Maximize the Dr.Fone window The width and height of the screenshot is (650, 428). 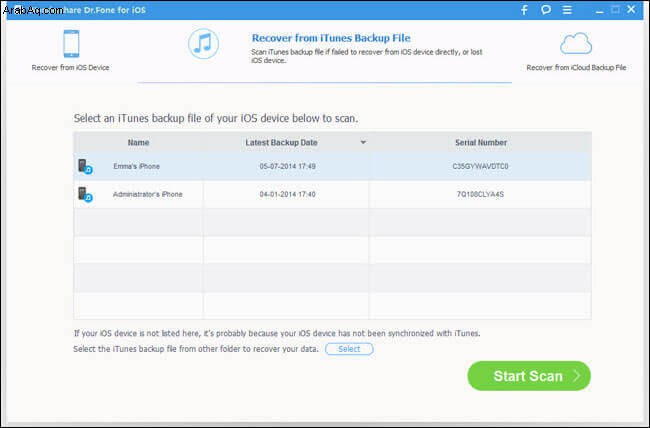[616, 10]
